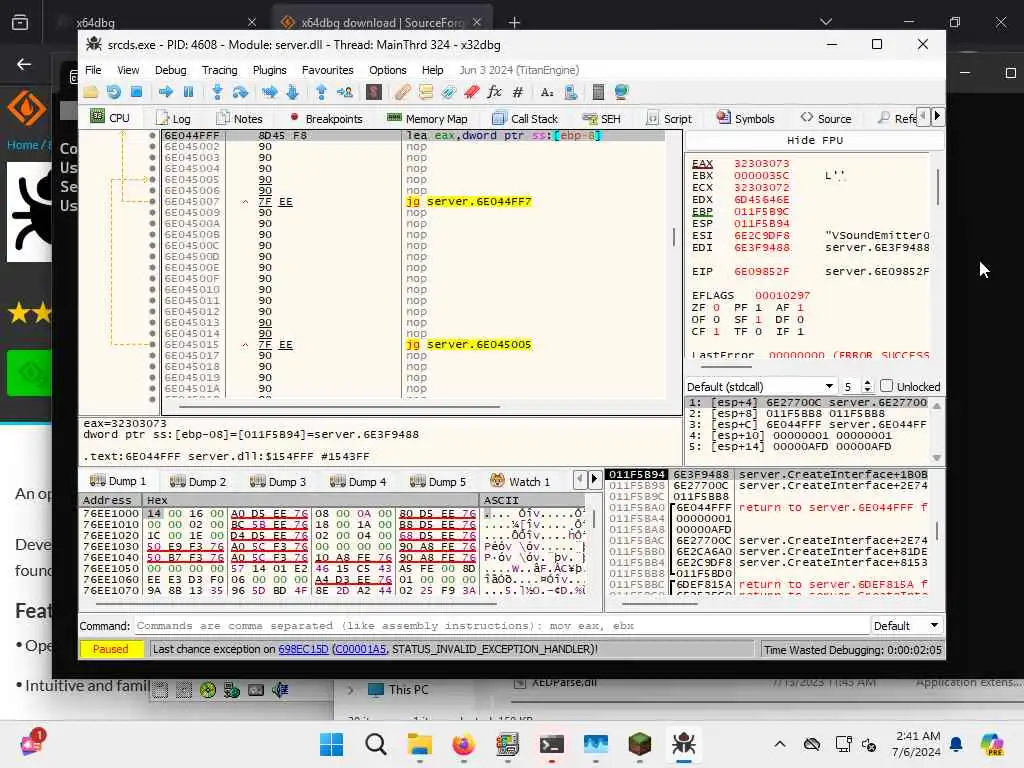This screenshot has width=1024, height=768.
Task: Click the Stop debugging square icon
Action: (x=136, y=93)
